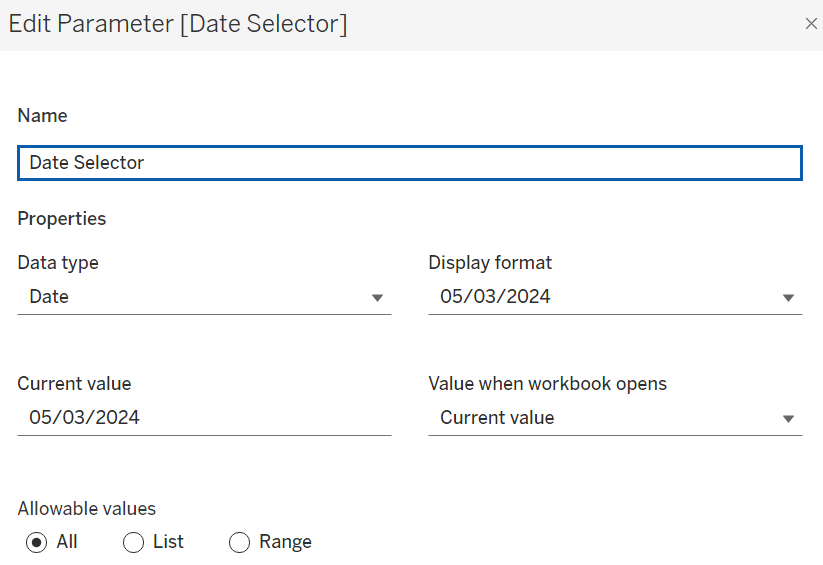Close the Edit Parameter dialog
This screenshot has width=823, height=565.
(811, 24)
